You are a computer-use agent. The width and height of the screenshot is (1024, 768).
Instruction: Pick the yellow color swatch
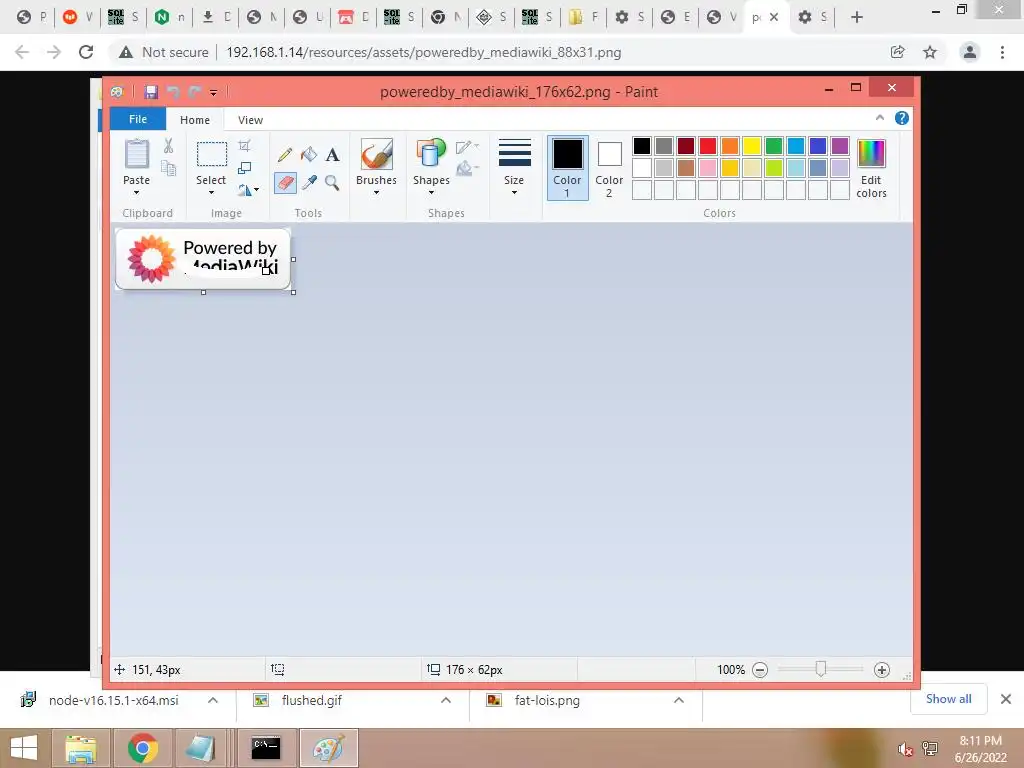[752, 146]
